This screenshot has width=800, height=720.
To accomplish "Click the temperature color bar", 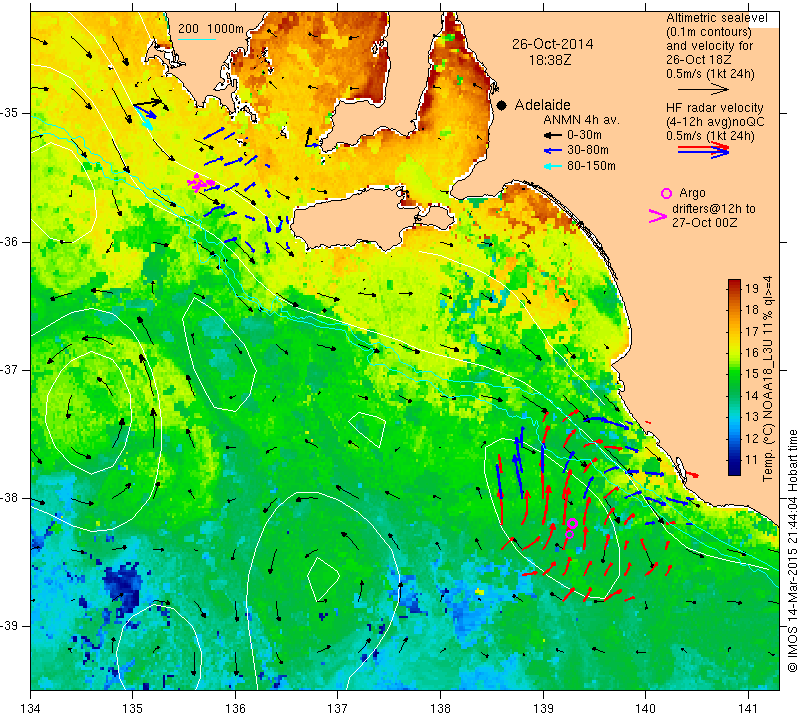I will click(734, 377).
